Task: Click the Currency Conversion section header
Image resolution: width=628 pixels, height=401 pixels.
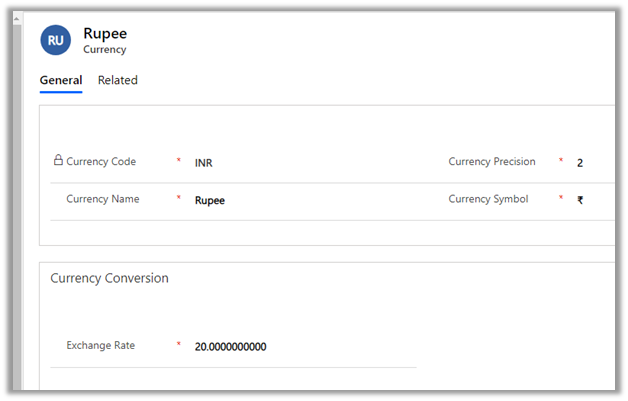Action: point(109,278)
